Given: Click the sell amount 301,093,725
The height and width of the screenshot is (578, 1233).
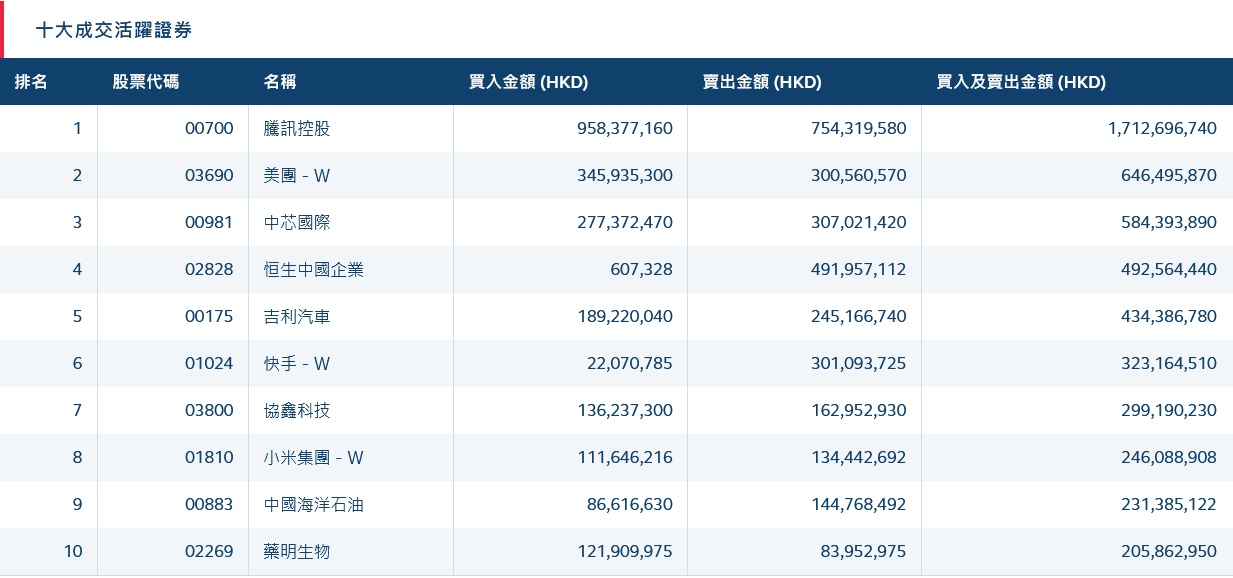Looking at the screenshot, I should [859, 363].
